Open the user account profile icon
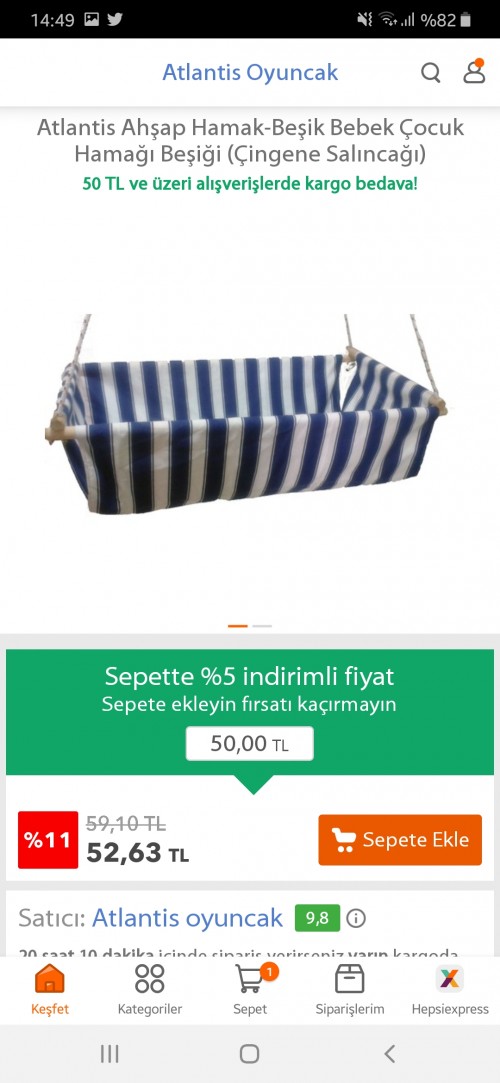 click(474, 72)
